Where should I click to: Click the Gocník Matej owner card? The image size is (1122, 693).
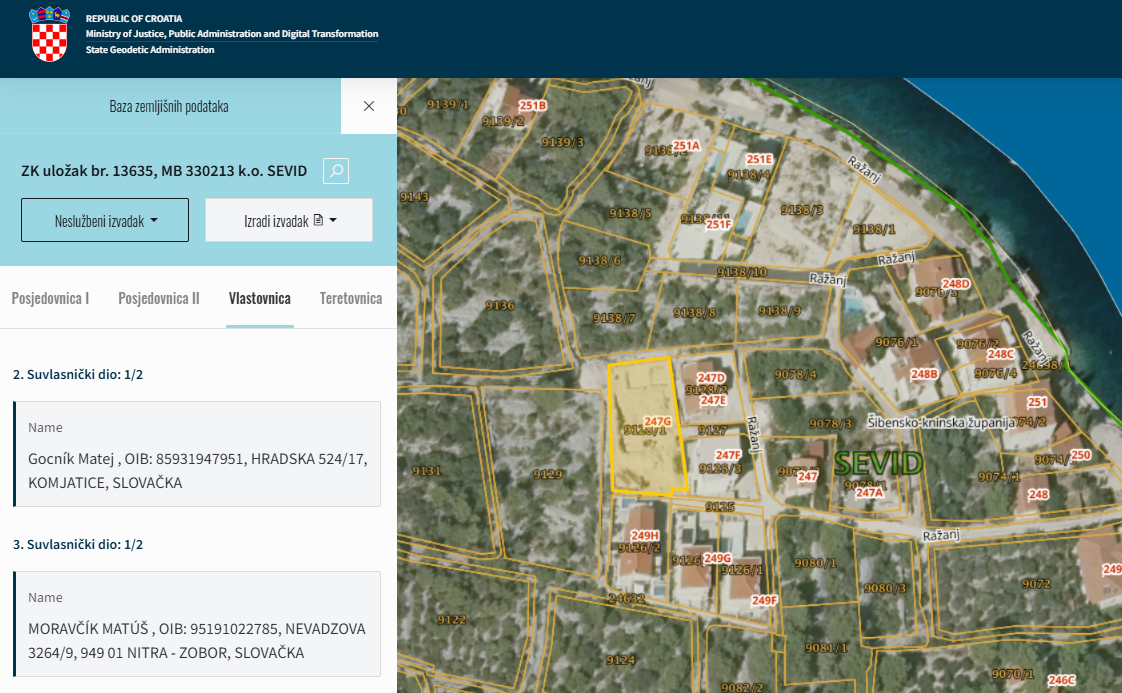[x=197, y=454]
